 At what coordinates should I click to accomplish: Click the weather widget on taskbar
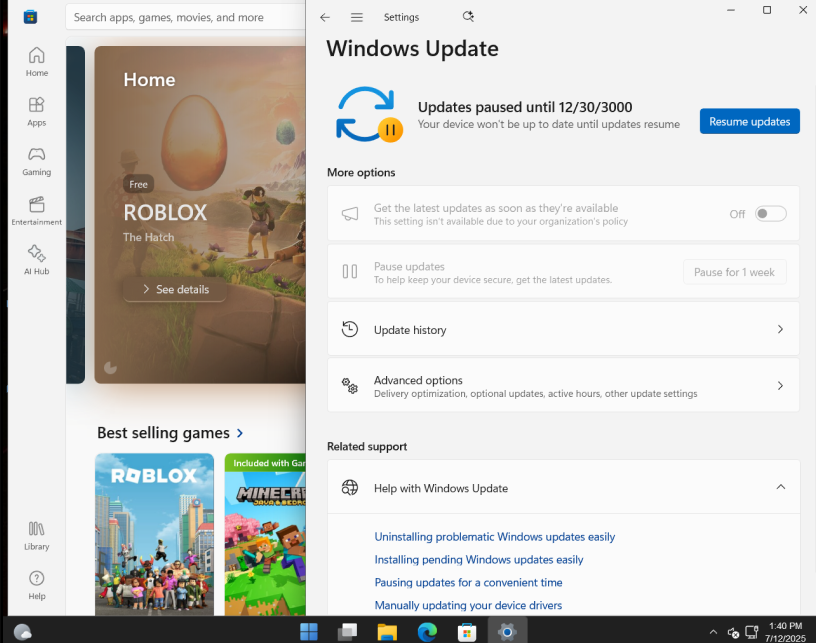22,632
